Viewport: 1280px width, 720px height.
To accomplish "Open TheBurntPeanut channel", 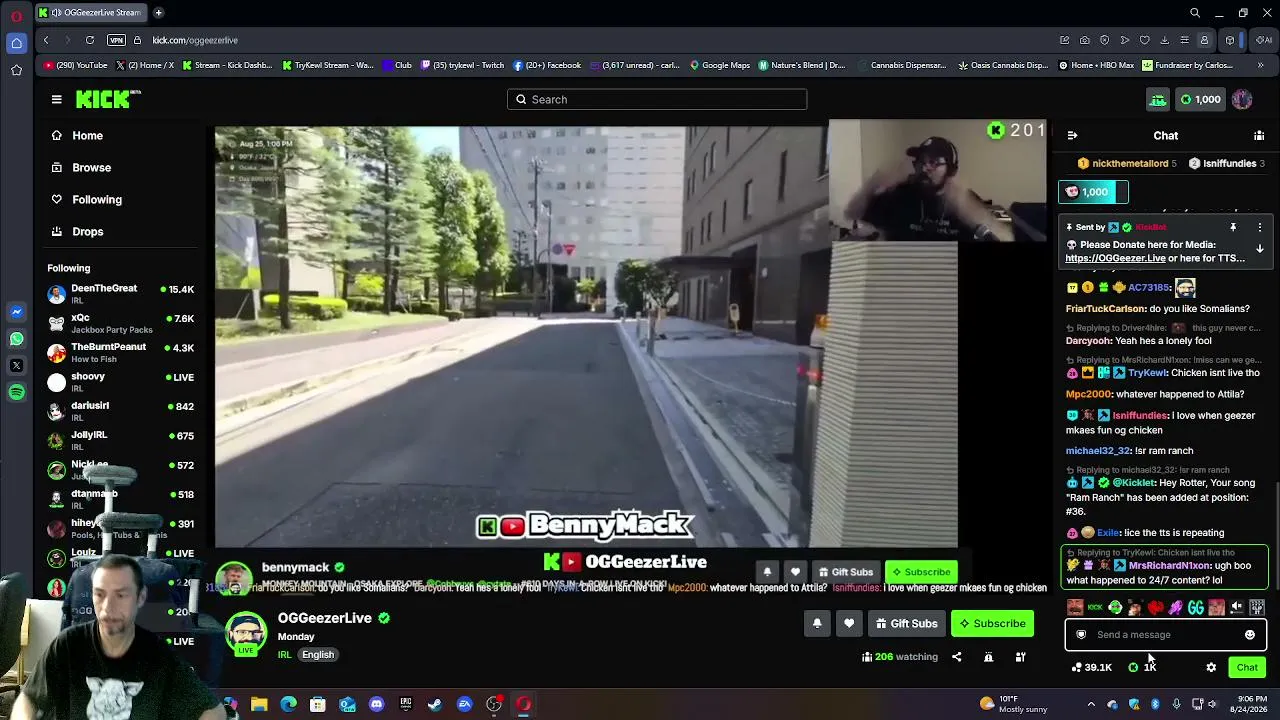I will click(x=121, y=352).
